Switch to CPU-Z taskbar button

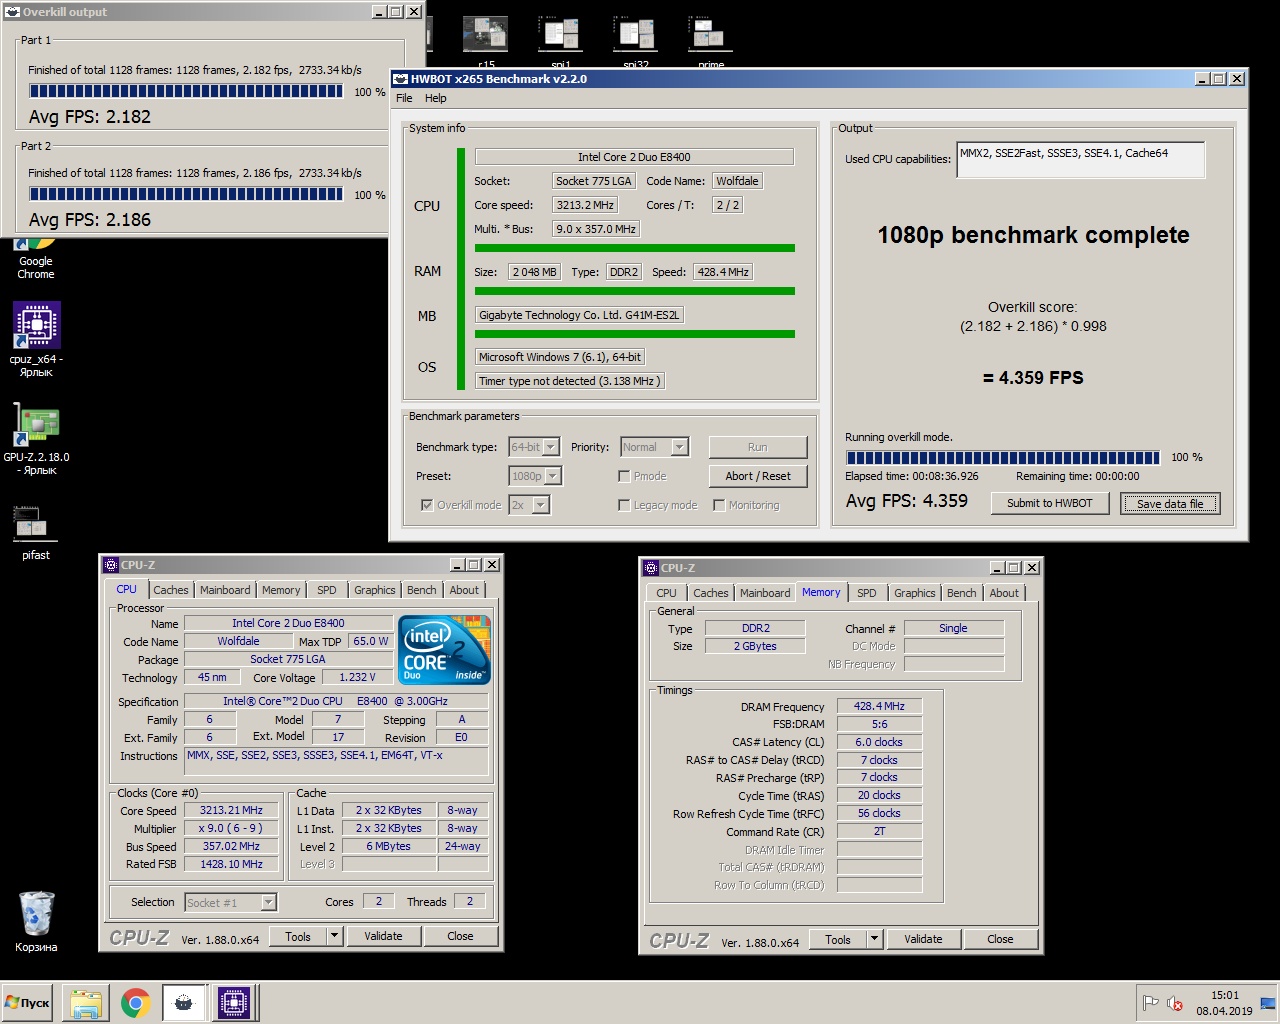click(x=234, y=1003)
